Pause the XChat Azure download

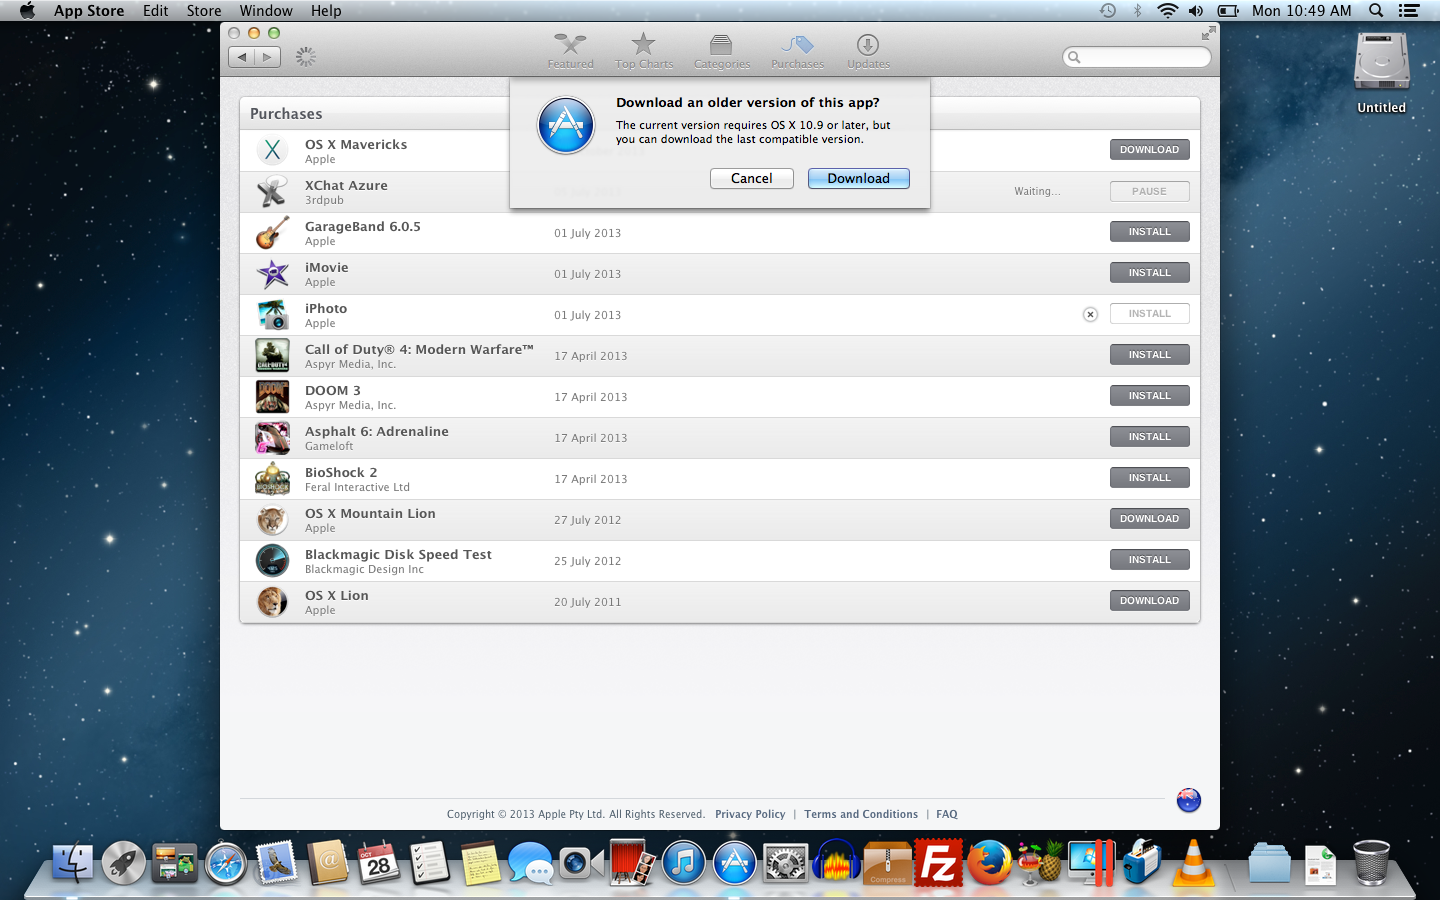coord(1149,191)
